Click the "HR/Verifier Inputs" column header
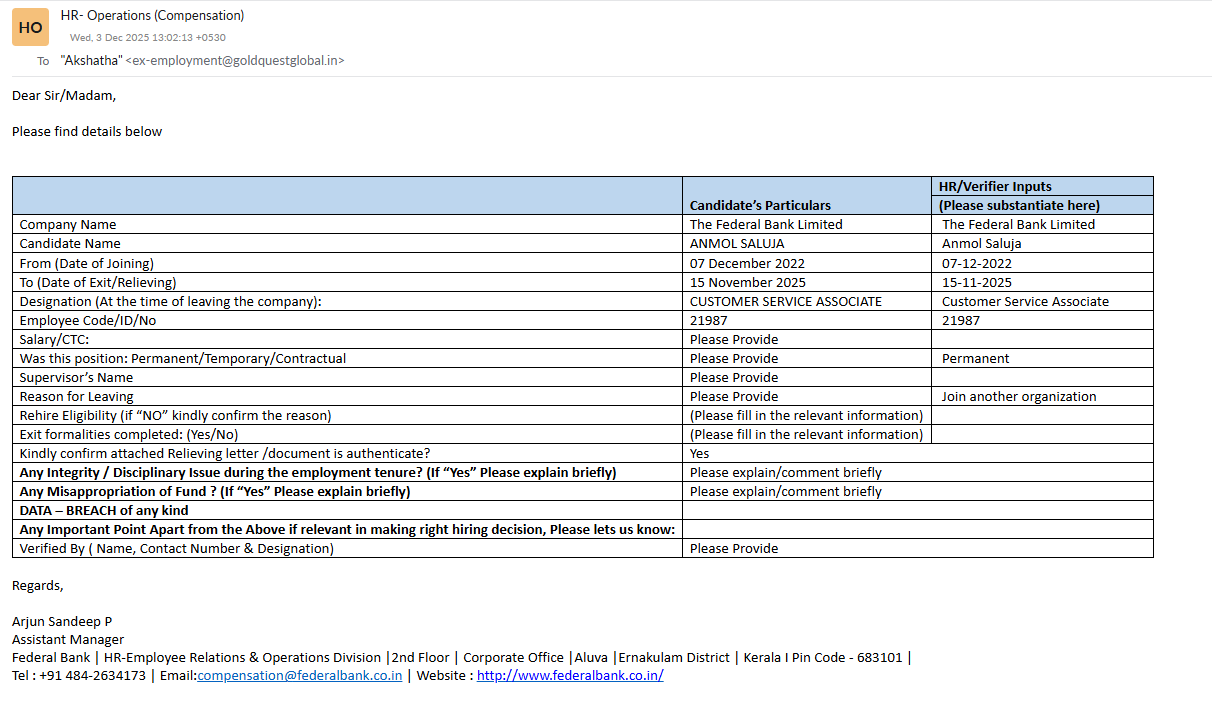 (x=995, y=186)
